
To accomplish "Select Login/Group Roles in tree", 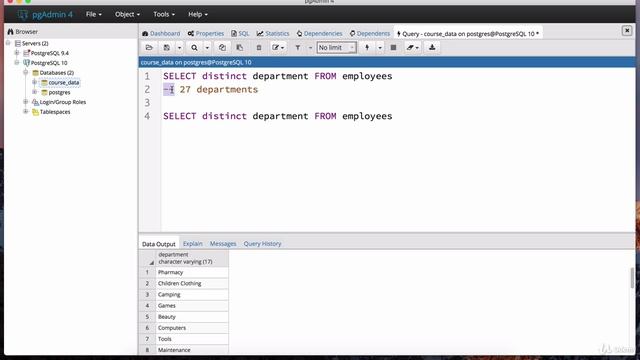I will [62, 102].
